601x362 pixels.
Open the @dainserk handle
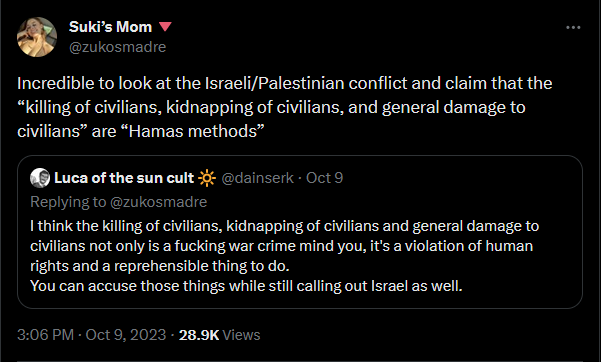(x=258, y=178)
